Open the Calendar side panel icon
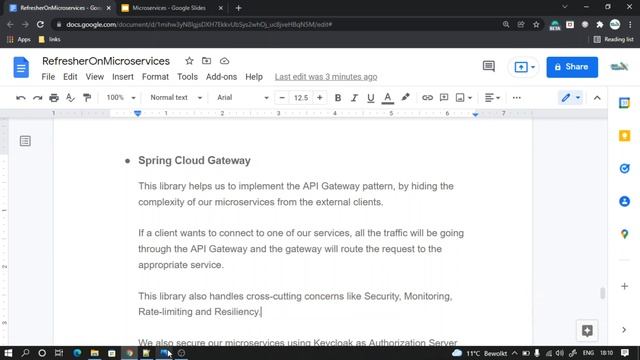Image resolution: width=640 pixels, height=360 pixels. point(624,103)
